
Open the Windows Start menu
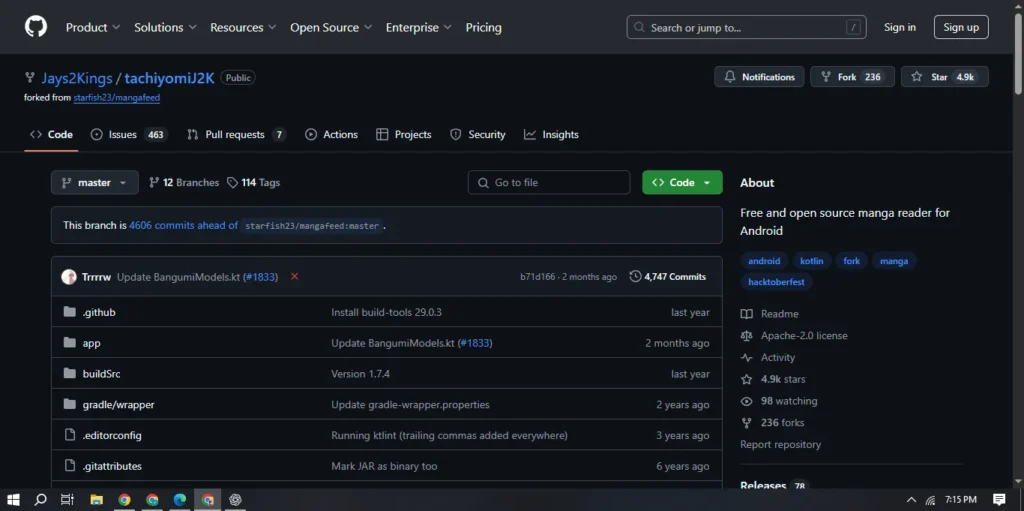pos(14,499)
